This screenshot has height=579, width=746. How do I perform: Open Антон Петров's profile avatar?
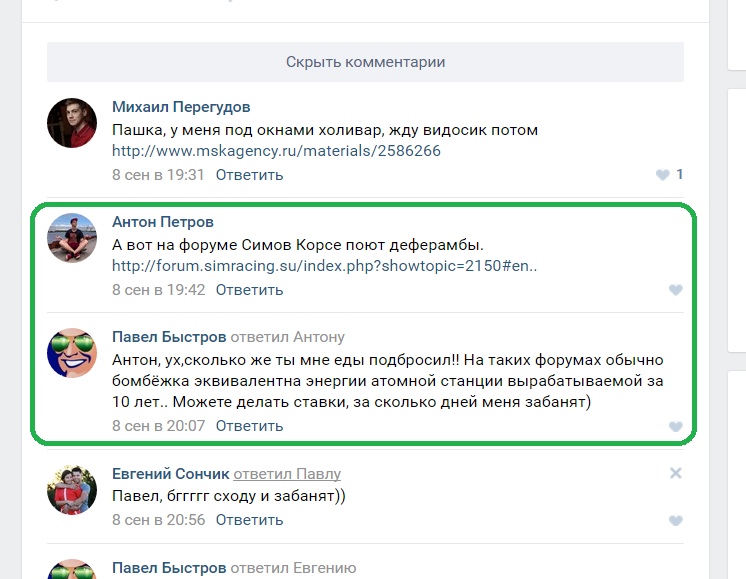[72, 238]
